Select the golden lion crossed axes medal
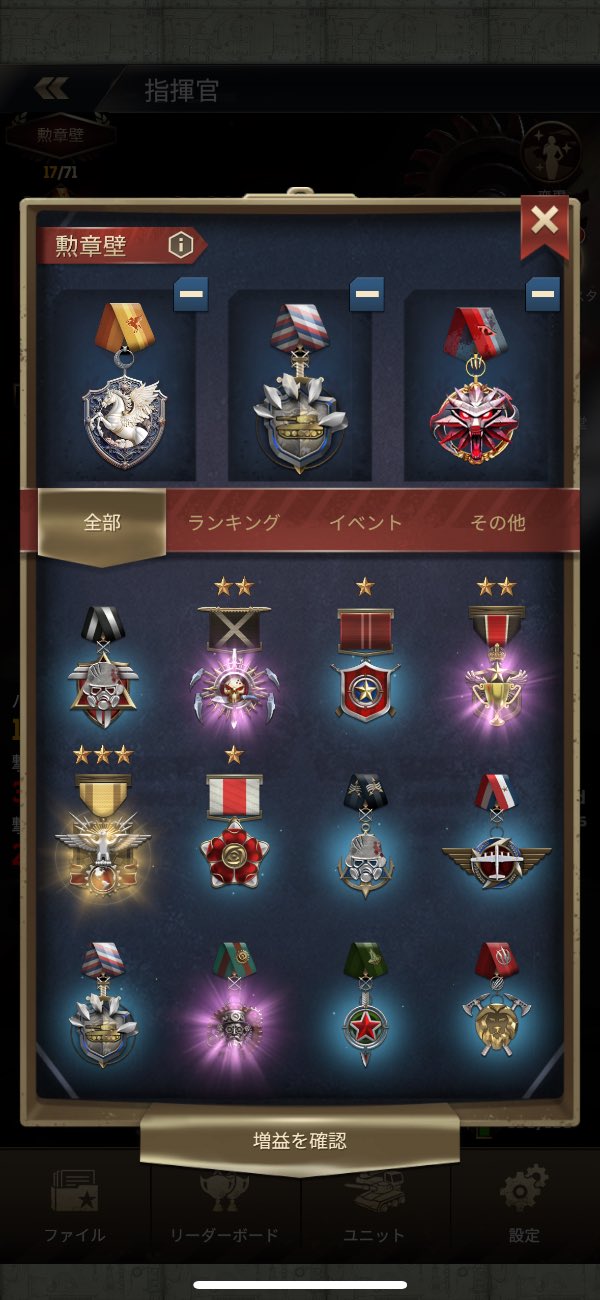Screen dimensions: 600x1300 point(497,1000)
